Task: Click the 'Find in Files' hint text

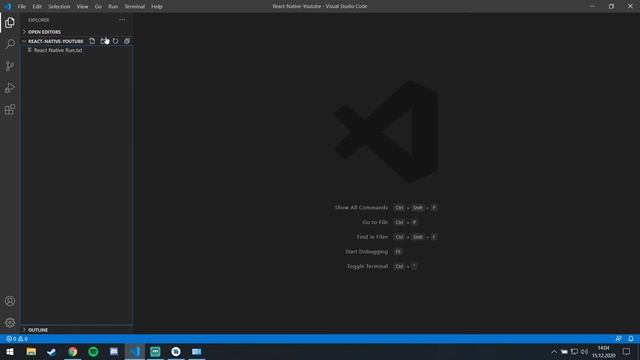Action: (372, 237)
